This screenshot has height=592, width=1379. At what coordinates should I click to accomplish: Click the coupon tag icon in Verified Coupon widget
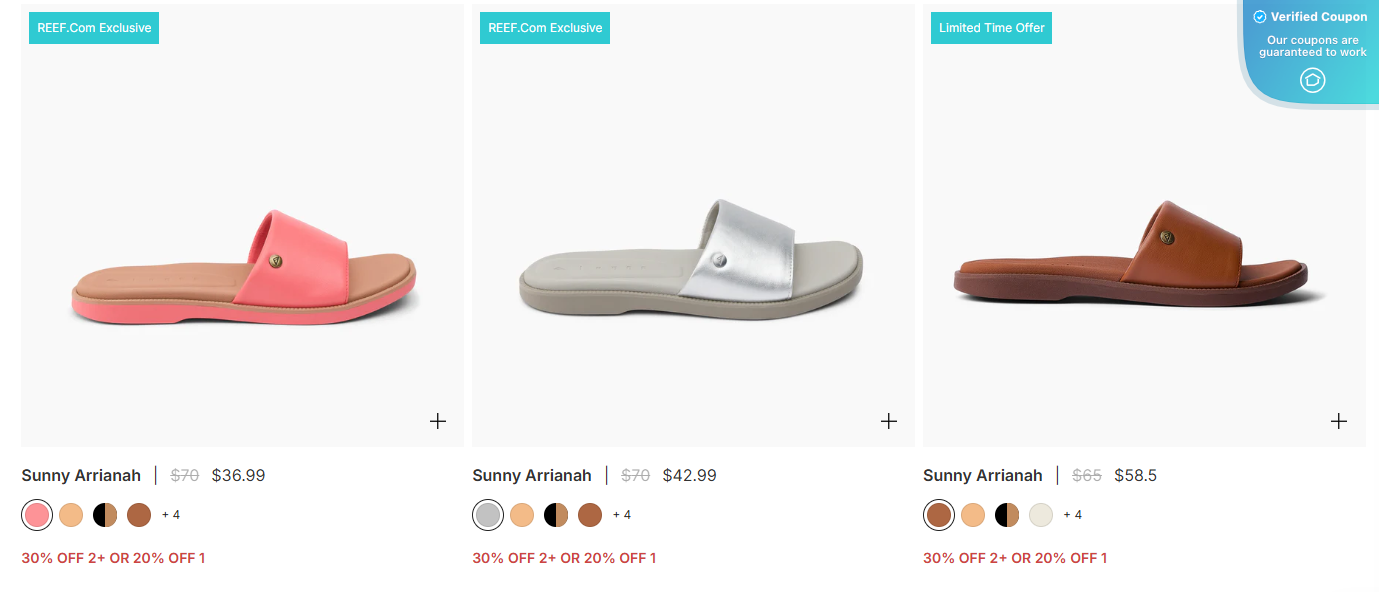[x=1312, y=80]
